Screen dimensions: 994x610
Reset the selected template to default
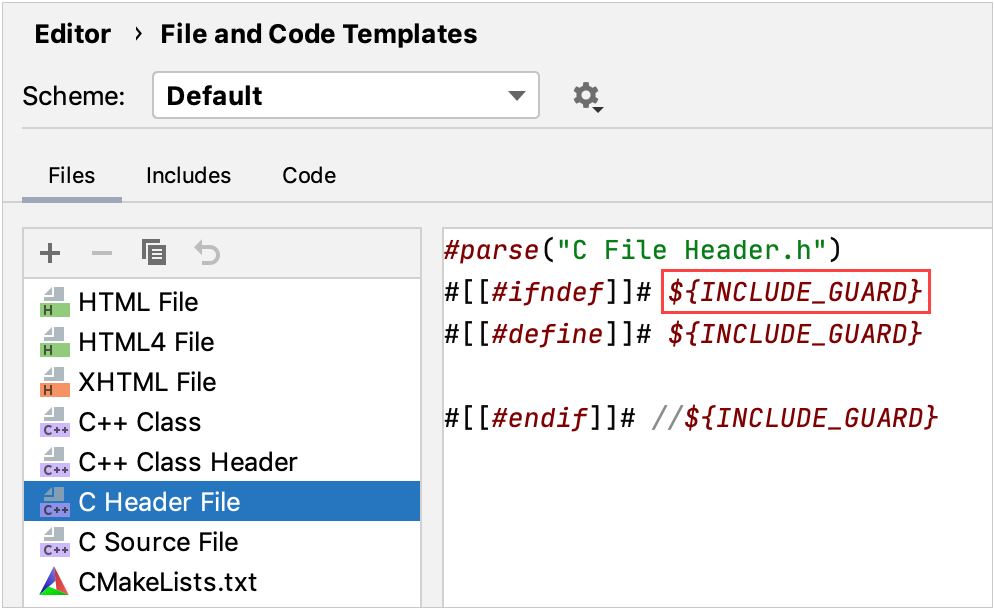pos(207,252)
